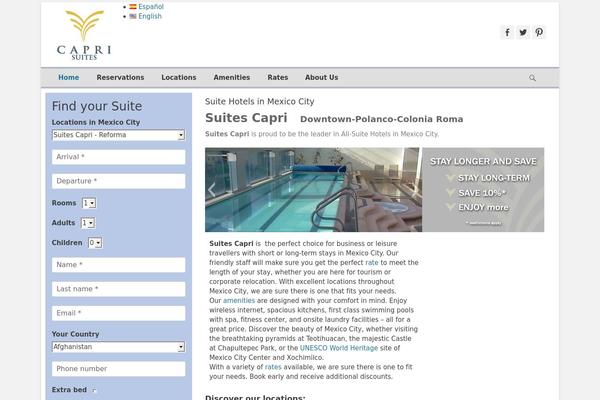Viewport: 600px width, 400px height.
Task: Follow the 'amenities' text link
Action: click(x=239, y=300)
